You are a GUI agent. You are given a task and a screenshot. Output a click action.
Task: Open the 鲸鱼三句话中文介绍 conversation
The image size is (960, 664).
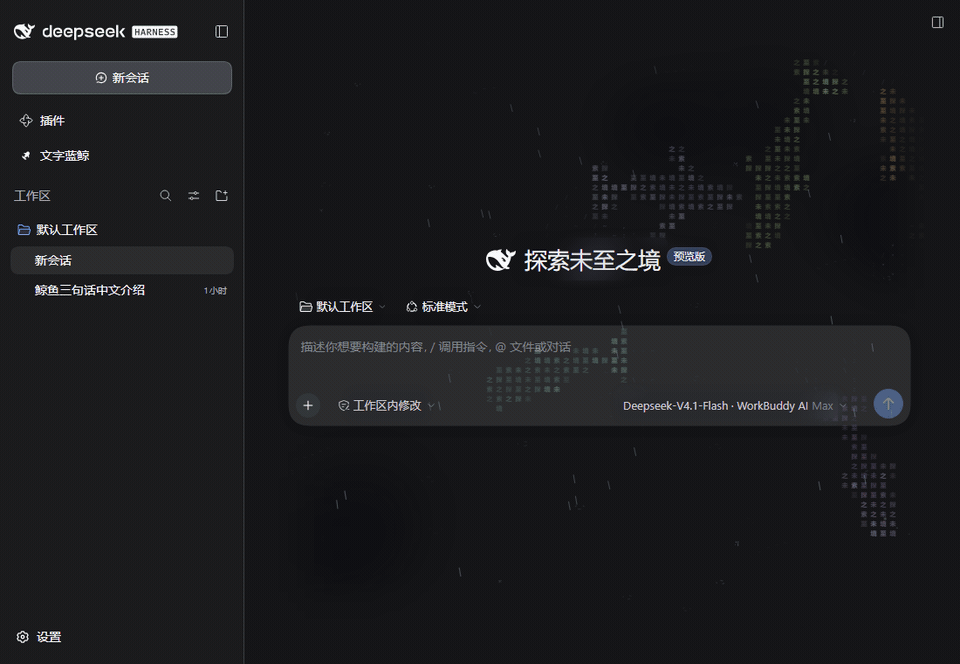point(122,290)
